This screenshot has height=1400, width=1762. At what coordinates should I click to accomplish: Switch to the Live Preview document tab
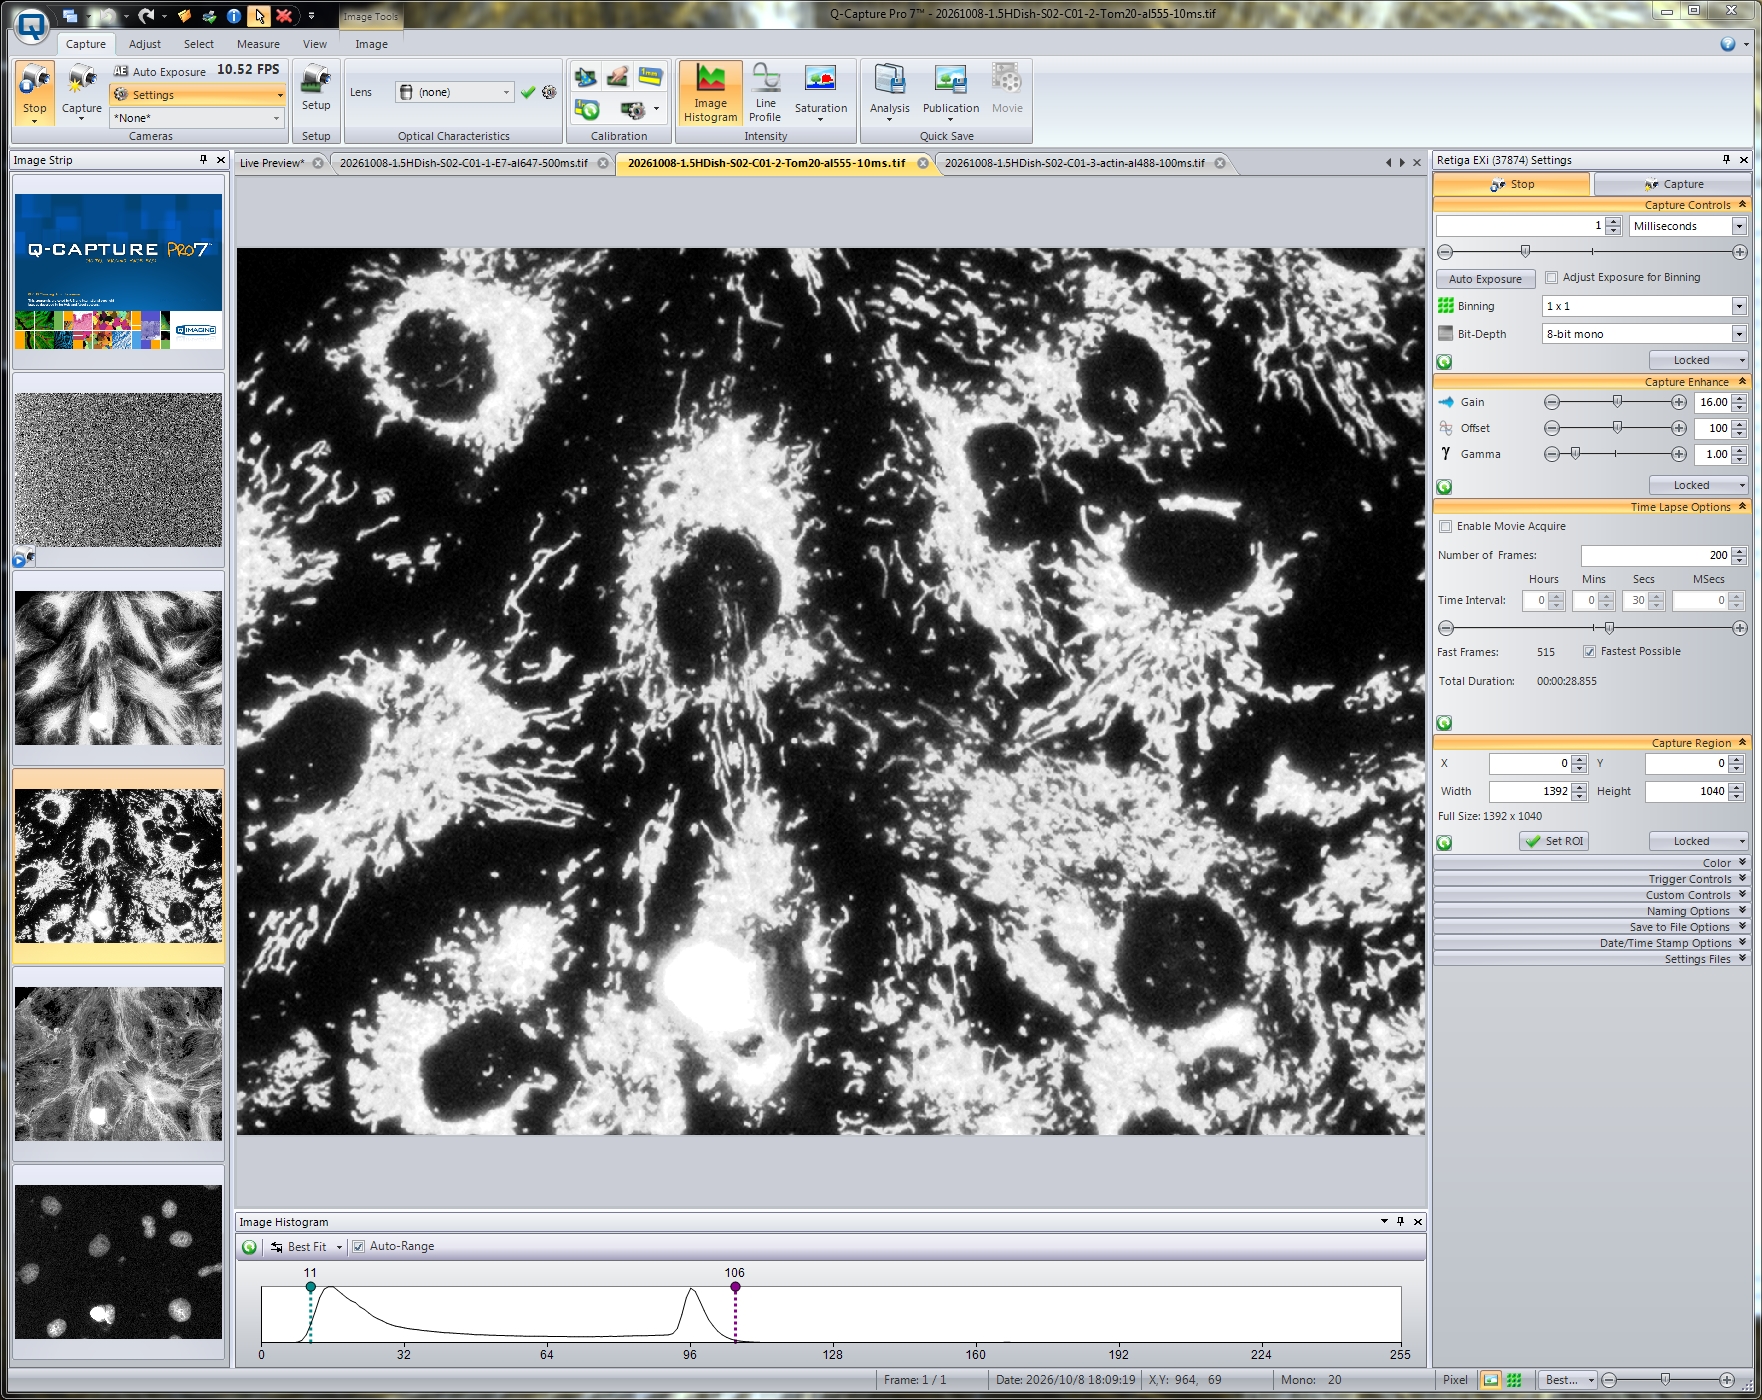(272, 163)
